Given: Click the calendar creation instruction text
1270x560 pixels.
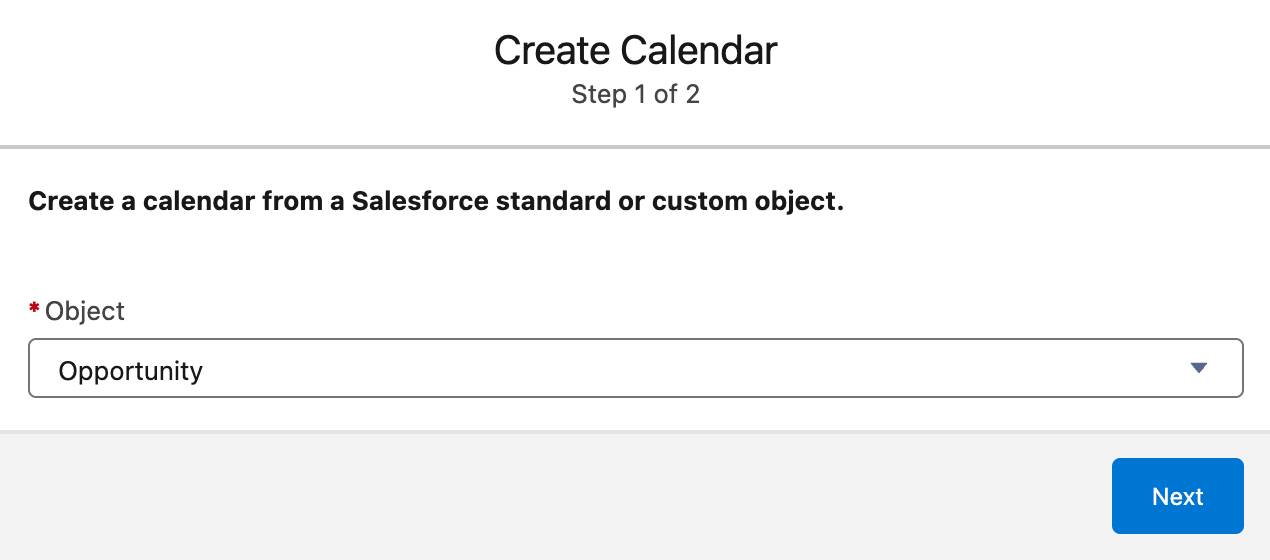Looking at the screenshot, I should [x=436, y=201].
